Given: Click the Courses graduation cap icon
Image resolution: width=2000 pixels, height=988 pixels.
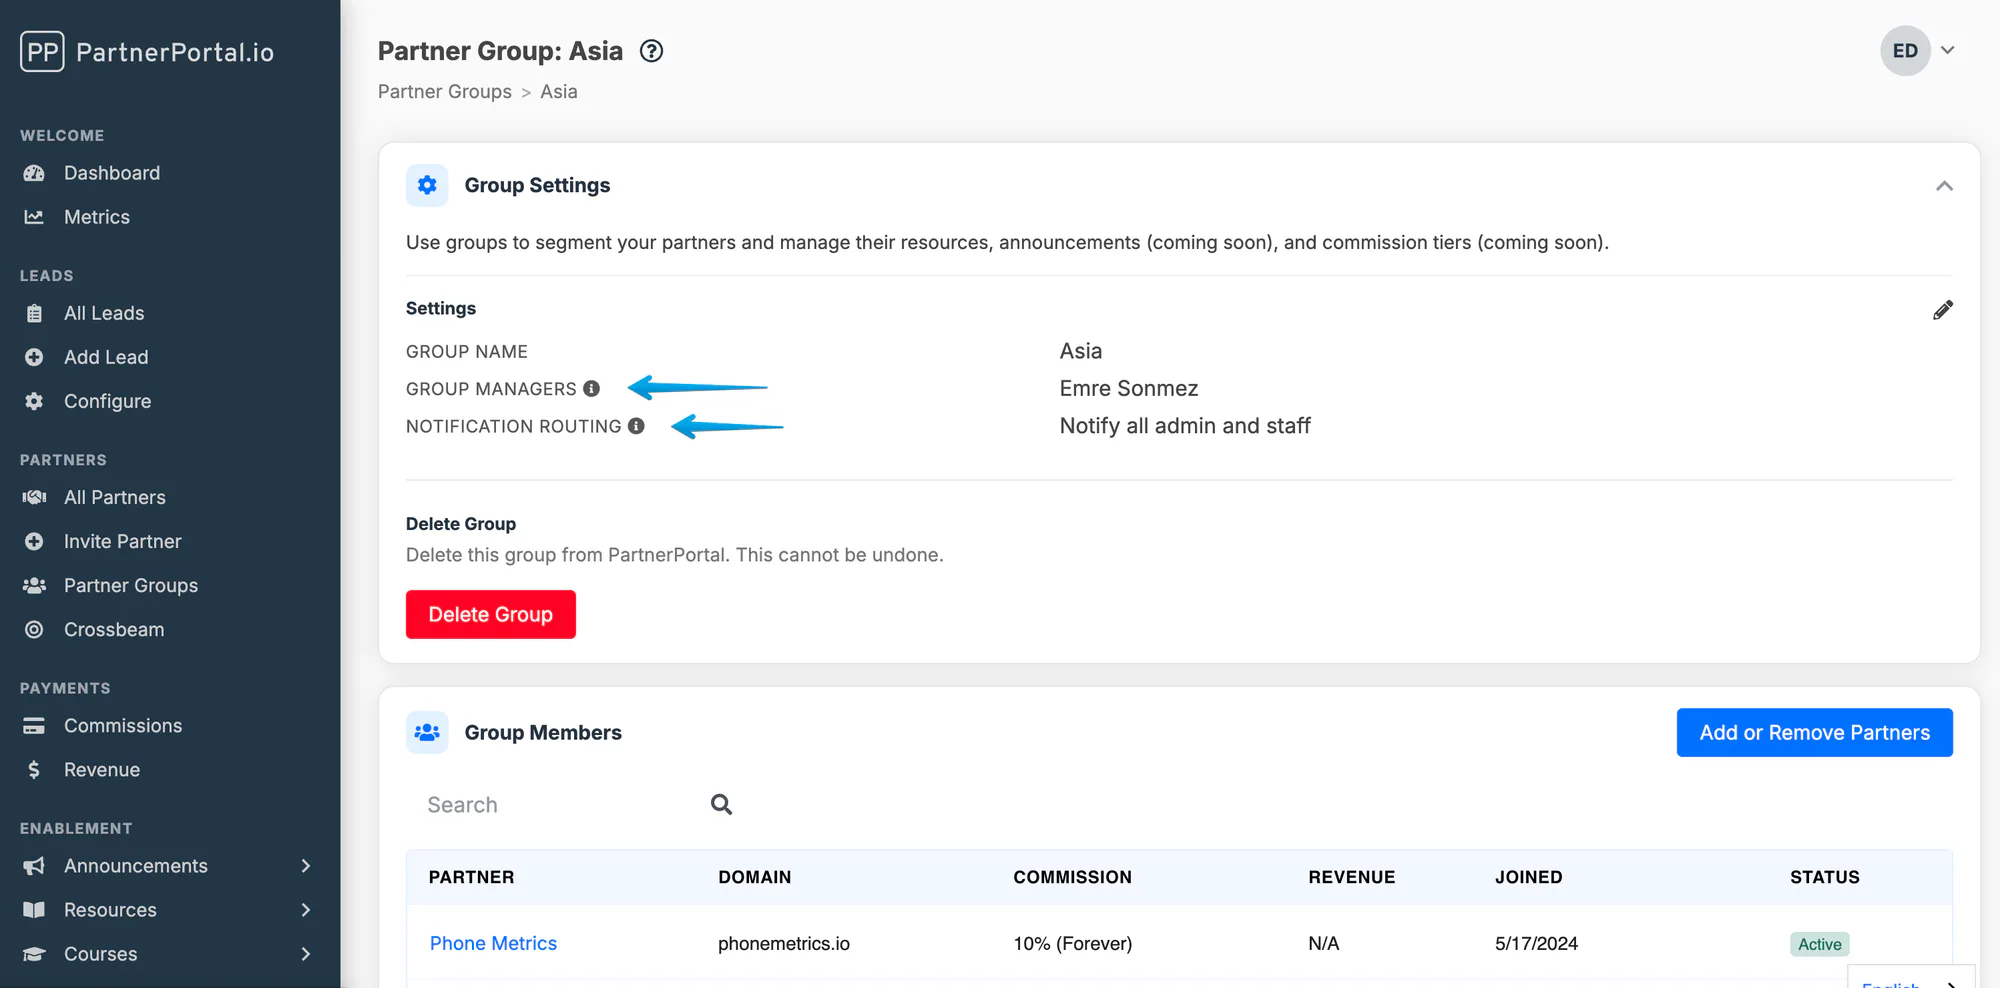Looking at the screenshot, I should (x=34, y=954).
